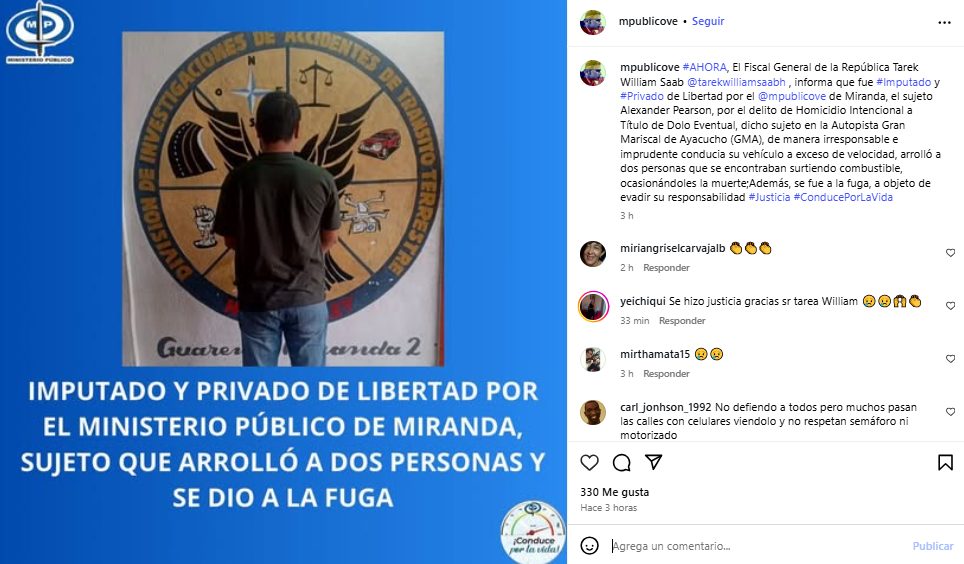Like carl_jonhson_1992's comment heart
Viewport: 964px width, 564px height.
pyautogui.click(x=950, y=411)
